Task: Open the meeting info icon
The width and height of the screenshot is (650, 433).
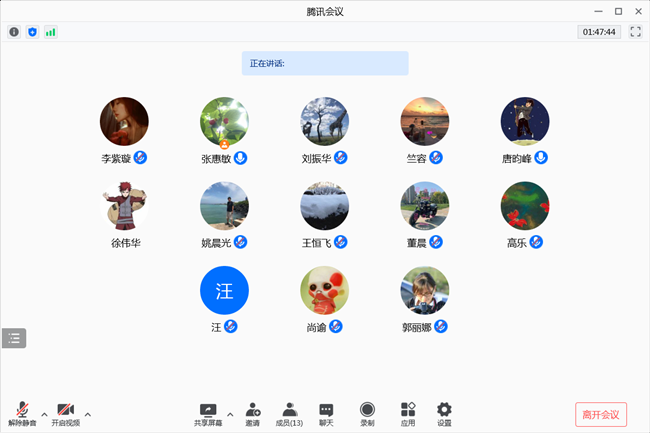Action: click(x=14, y=32)
